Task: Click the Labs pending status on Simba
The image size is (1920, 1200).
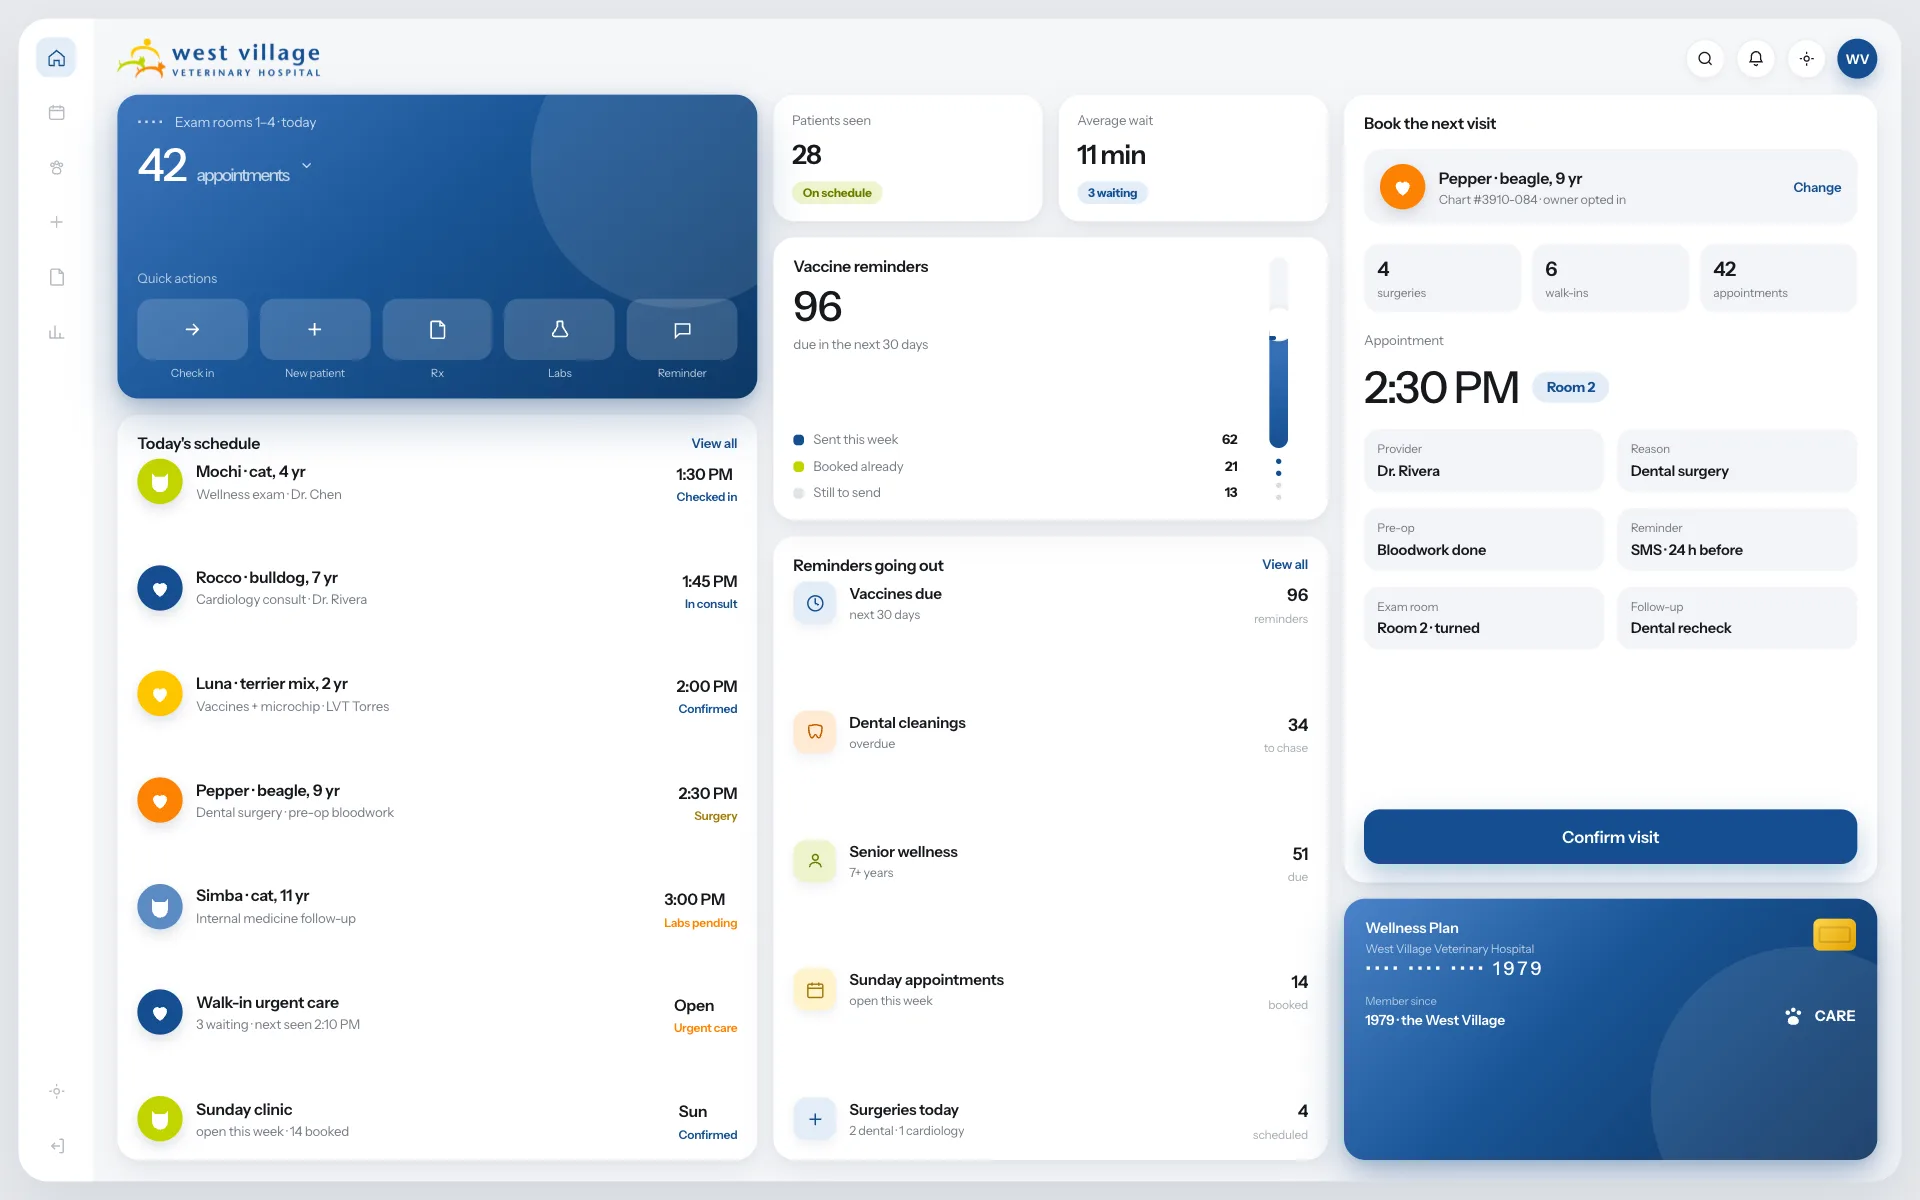Action: pos(700,923)
